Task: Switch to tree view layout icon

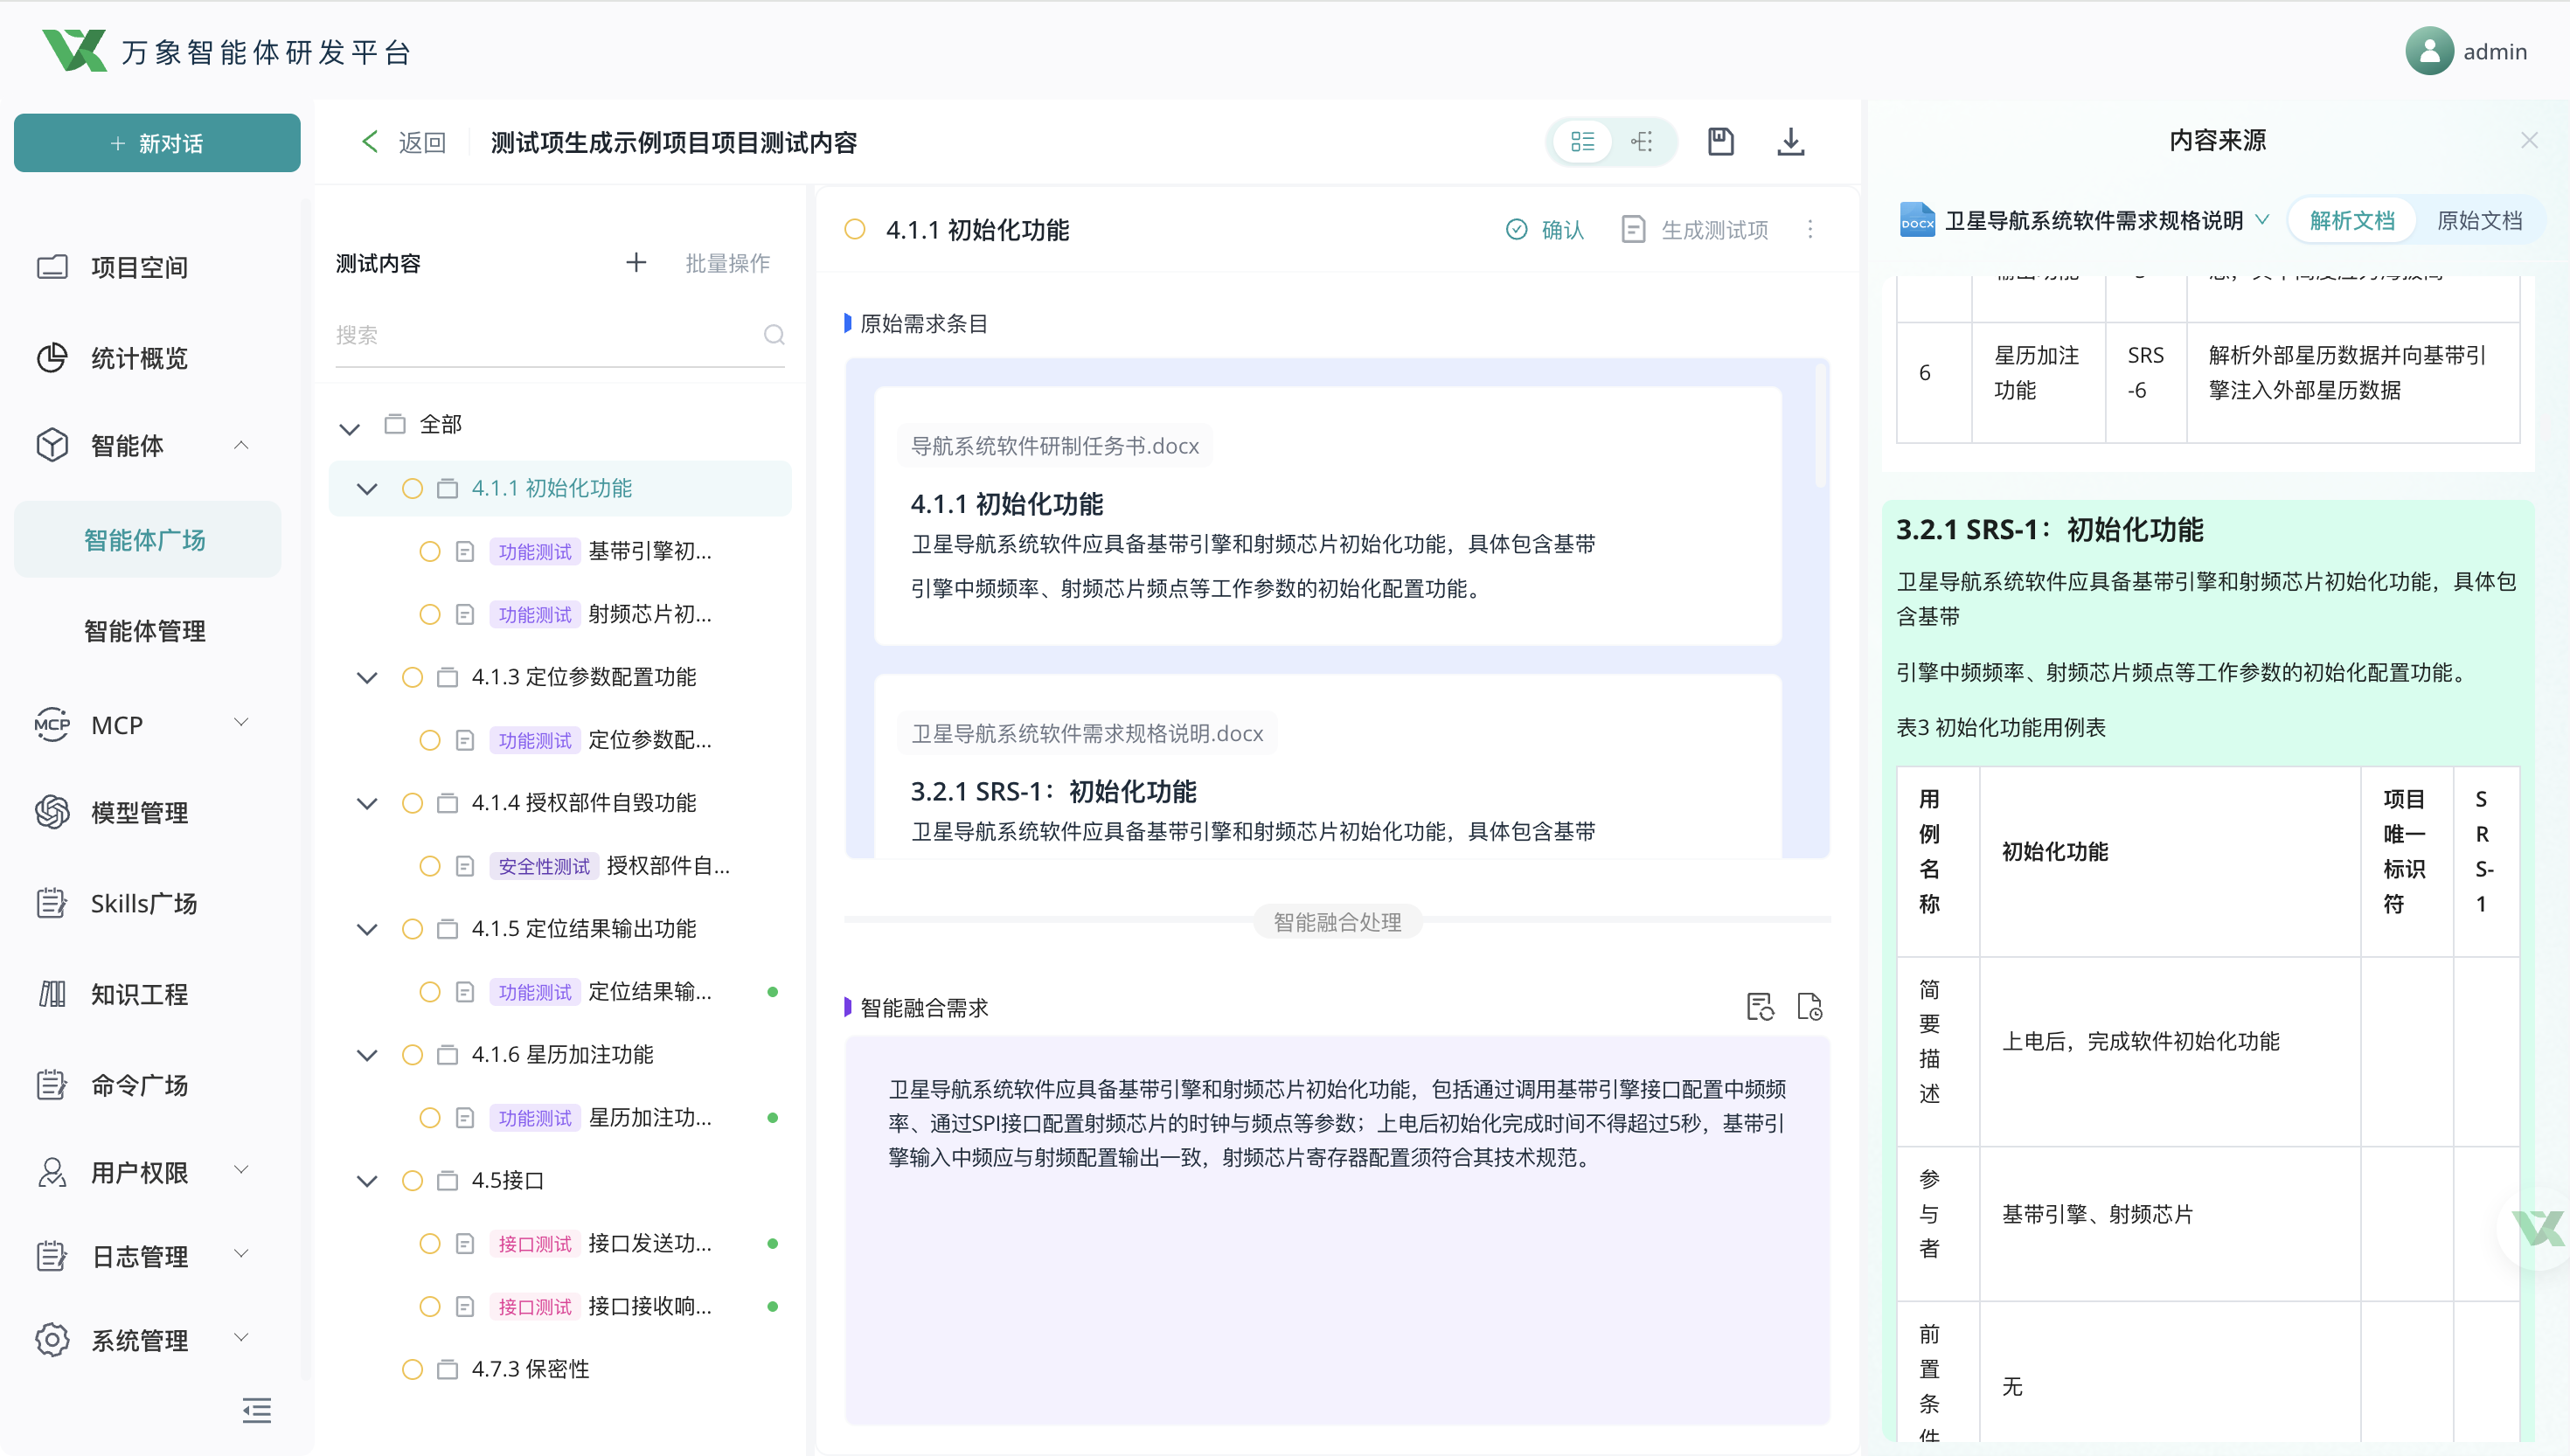Action: (x=1642, y=141)
